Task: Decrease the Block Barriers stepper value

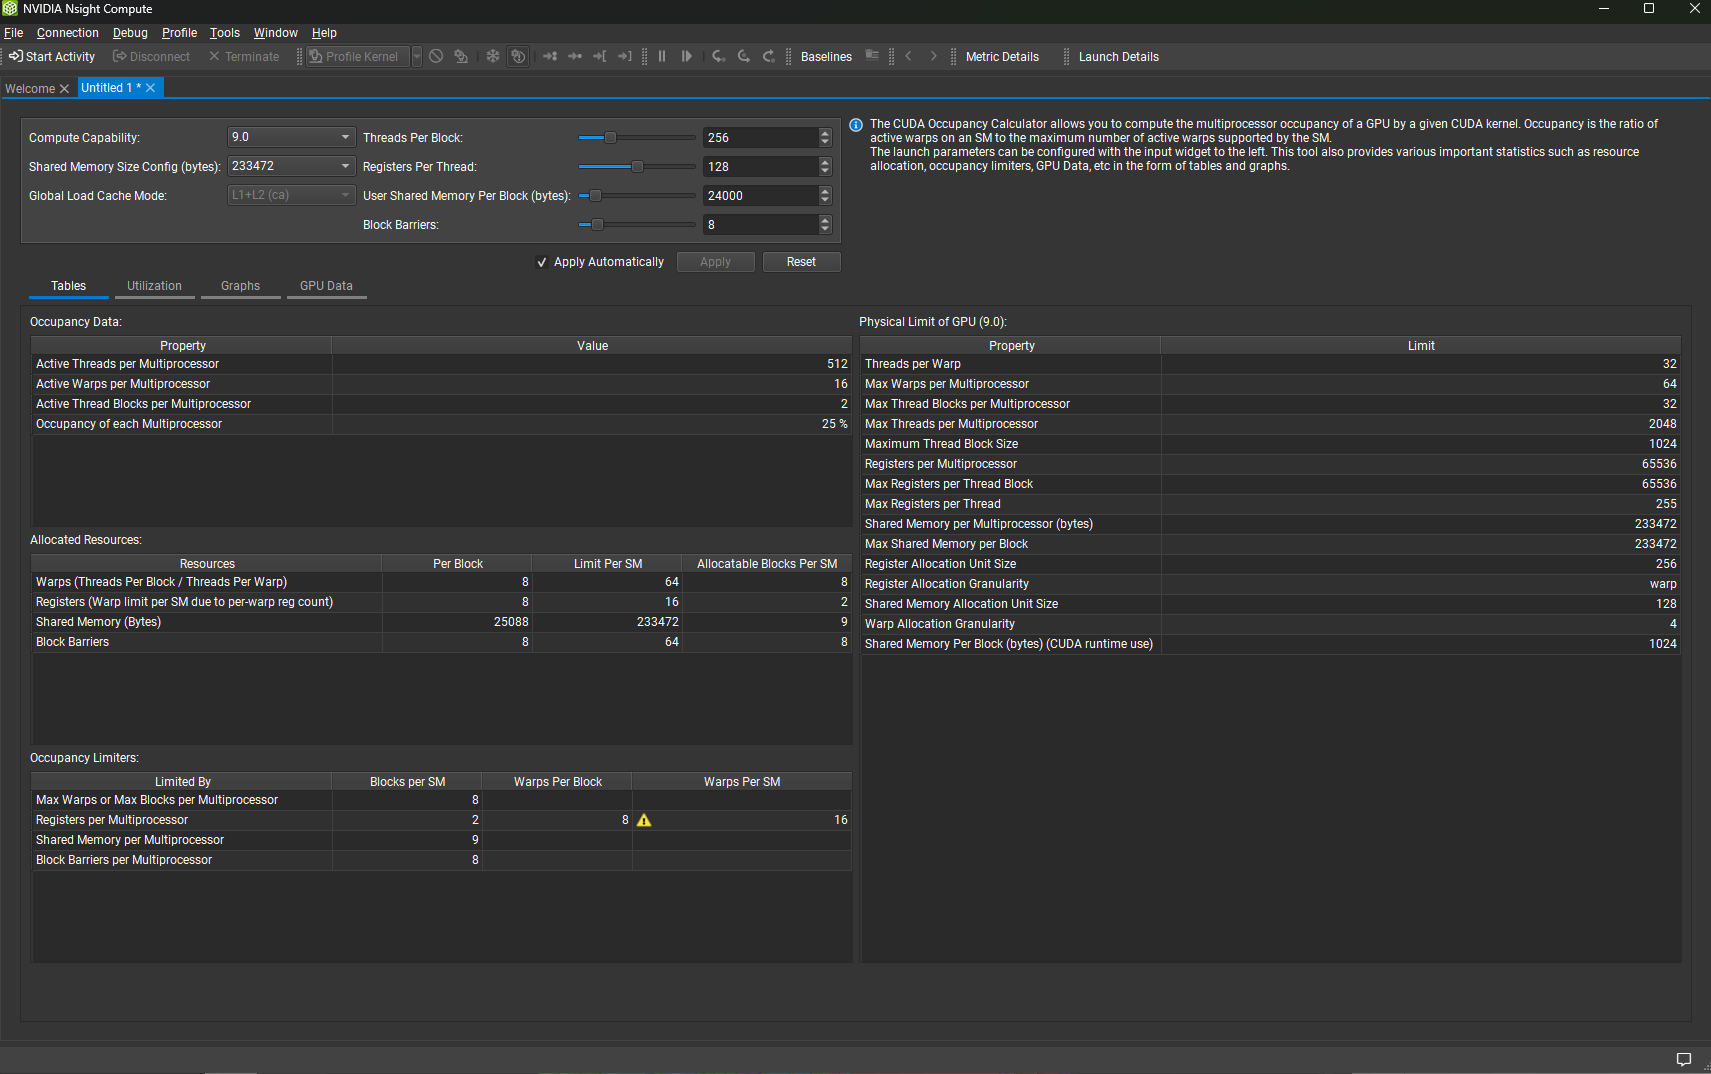Action: tap(825, 229)
